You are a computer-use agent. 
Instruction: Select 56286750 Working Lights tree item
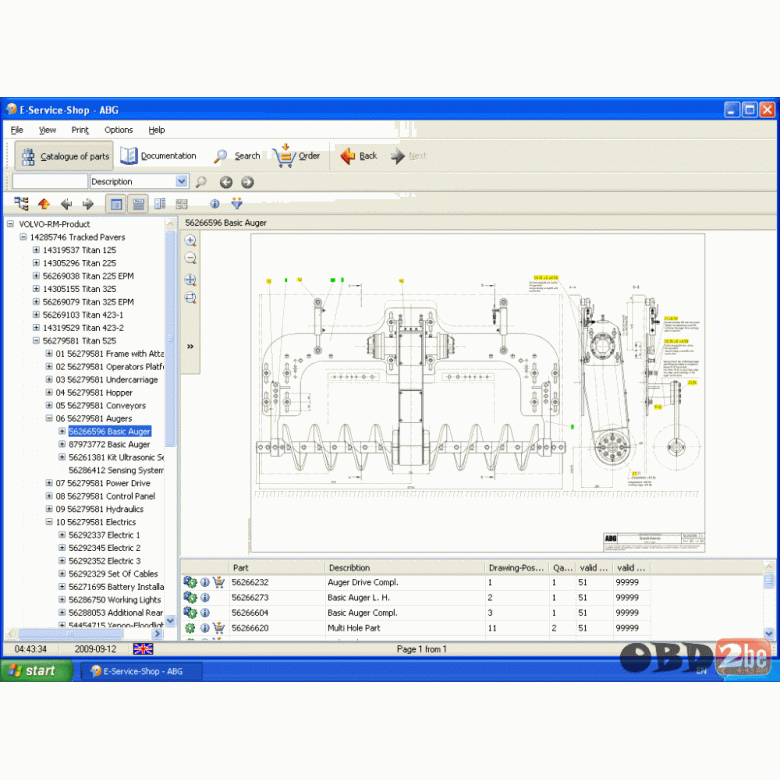pos(115,599)
